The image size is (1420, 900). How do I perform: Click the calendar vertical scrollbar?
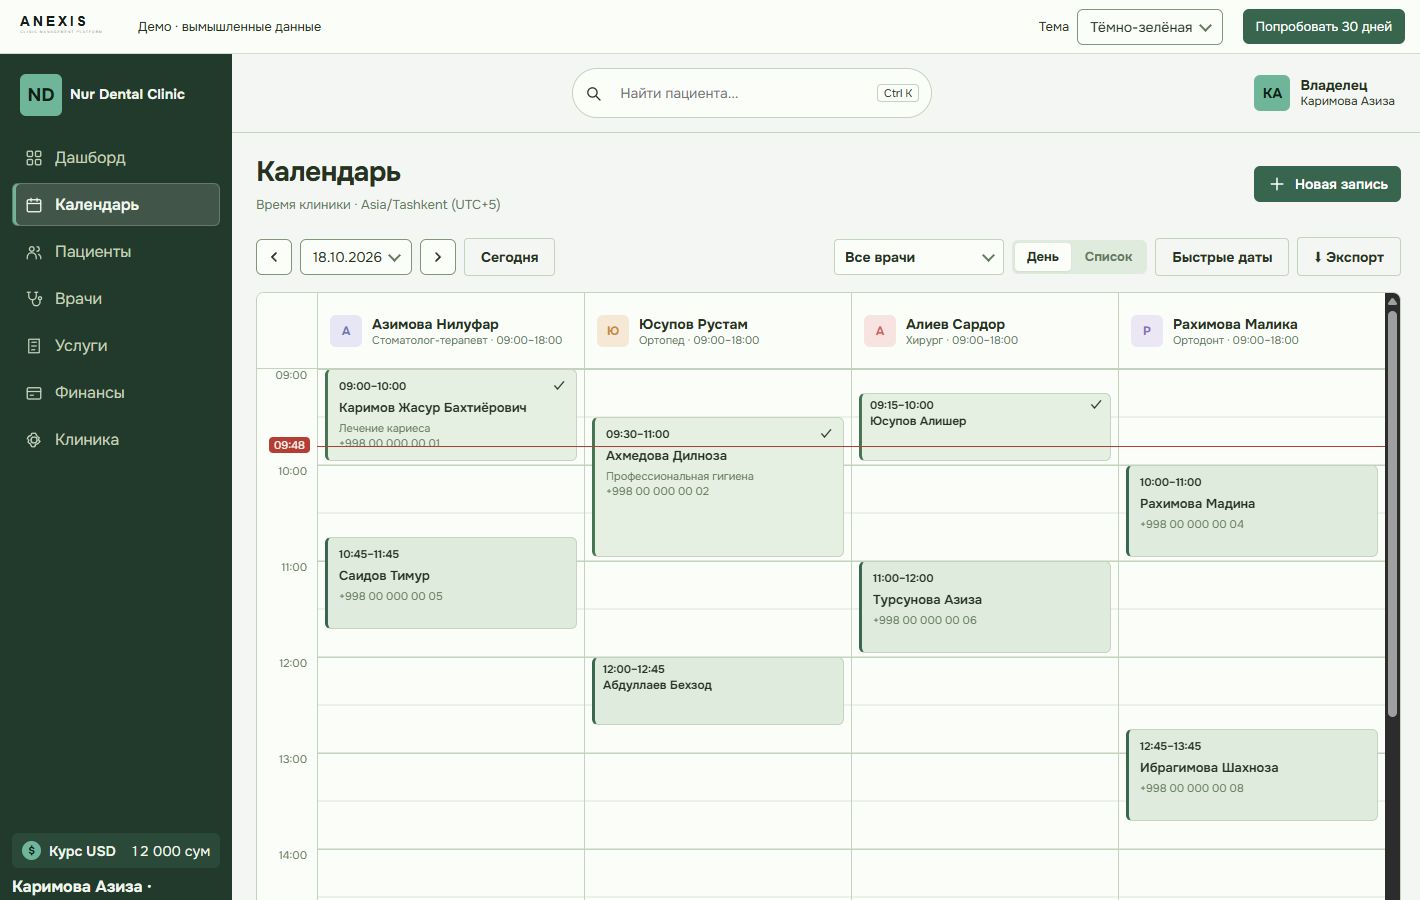1392,515
